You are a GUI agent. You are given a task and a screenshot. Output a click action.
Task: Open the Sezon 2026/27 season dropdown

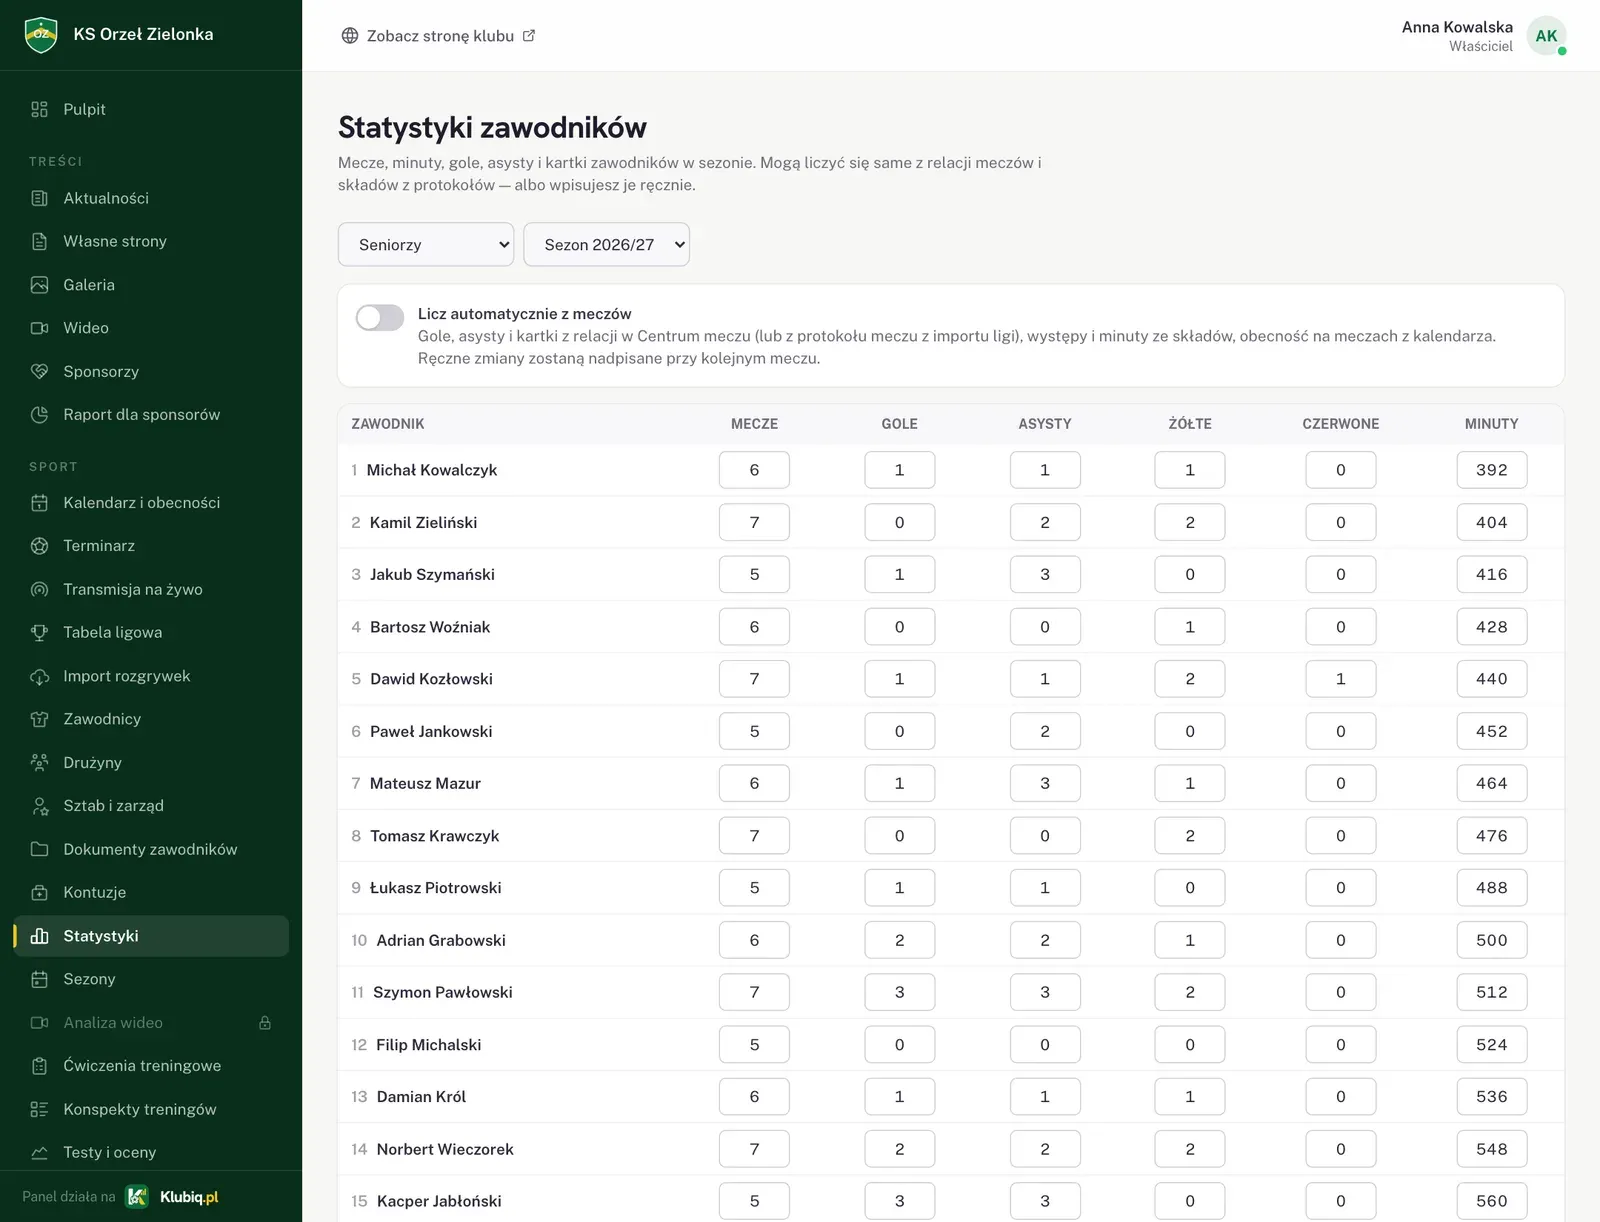(x=607, y=244)
